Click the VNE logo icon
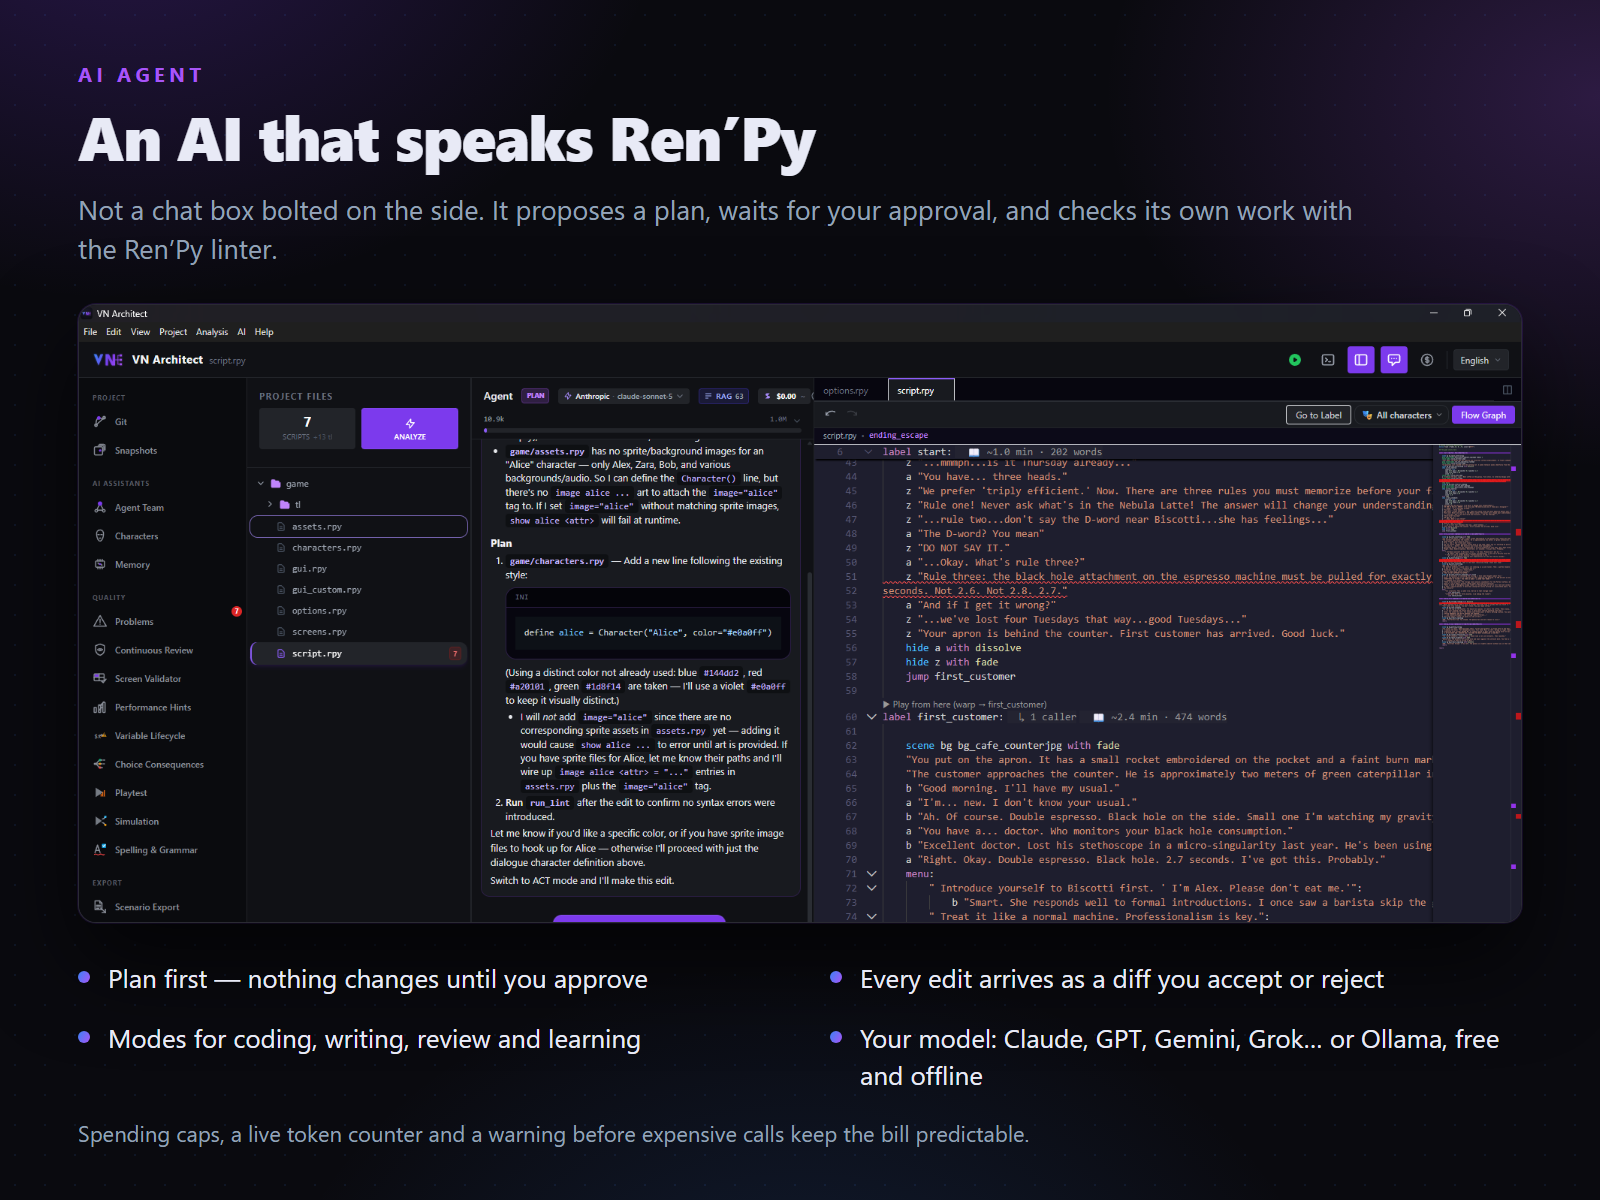Viewport: 1600px width, 1200px height. 107,360
